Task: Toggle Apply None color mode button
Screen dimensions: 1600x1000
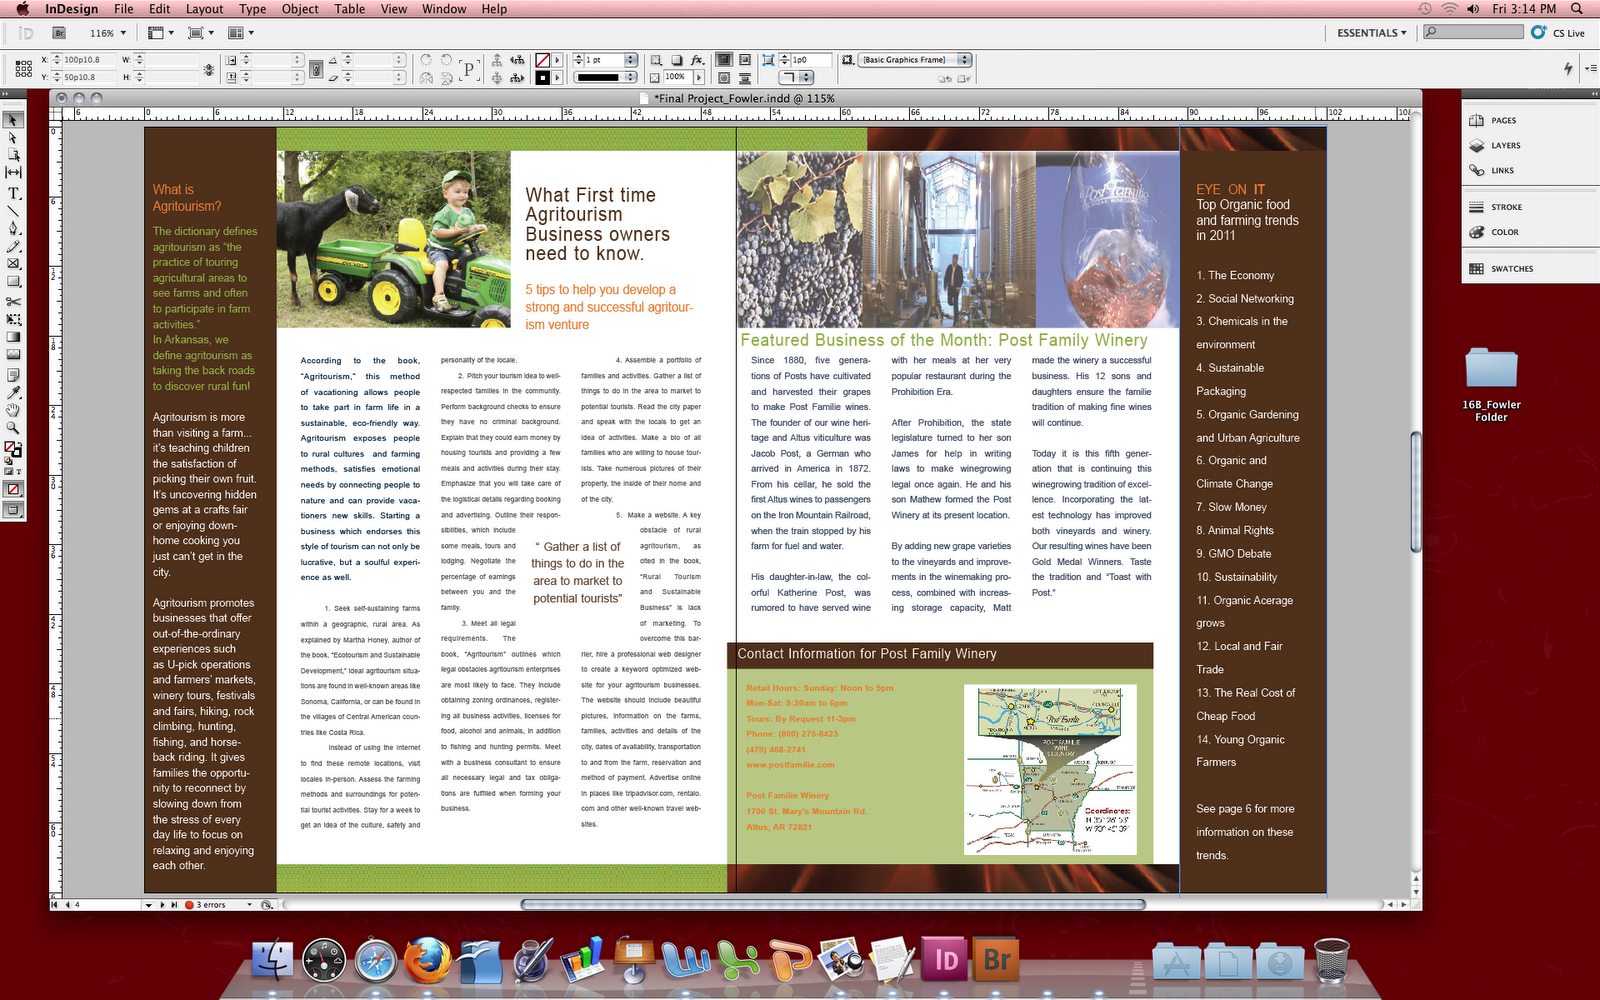Action: 13,489
